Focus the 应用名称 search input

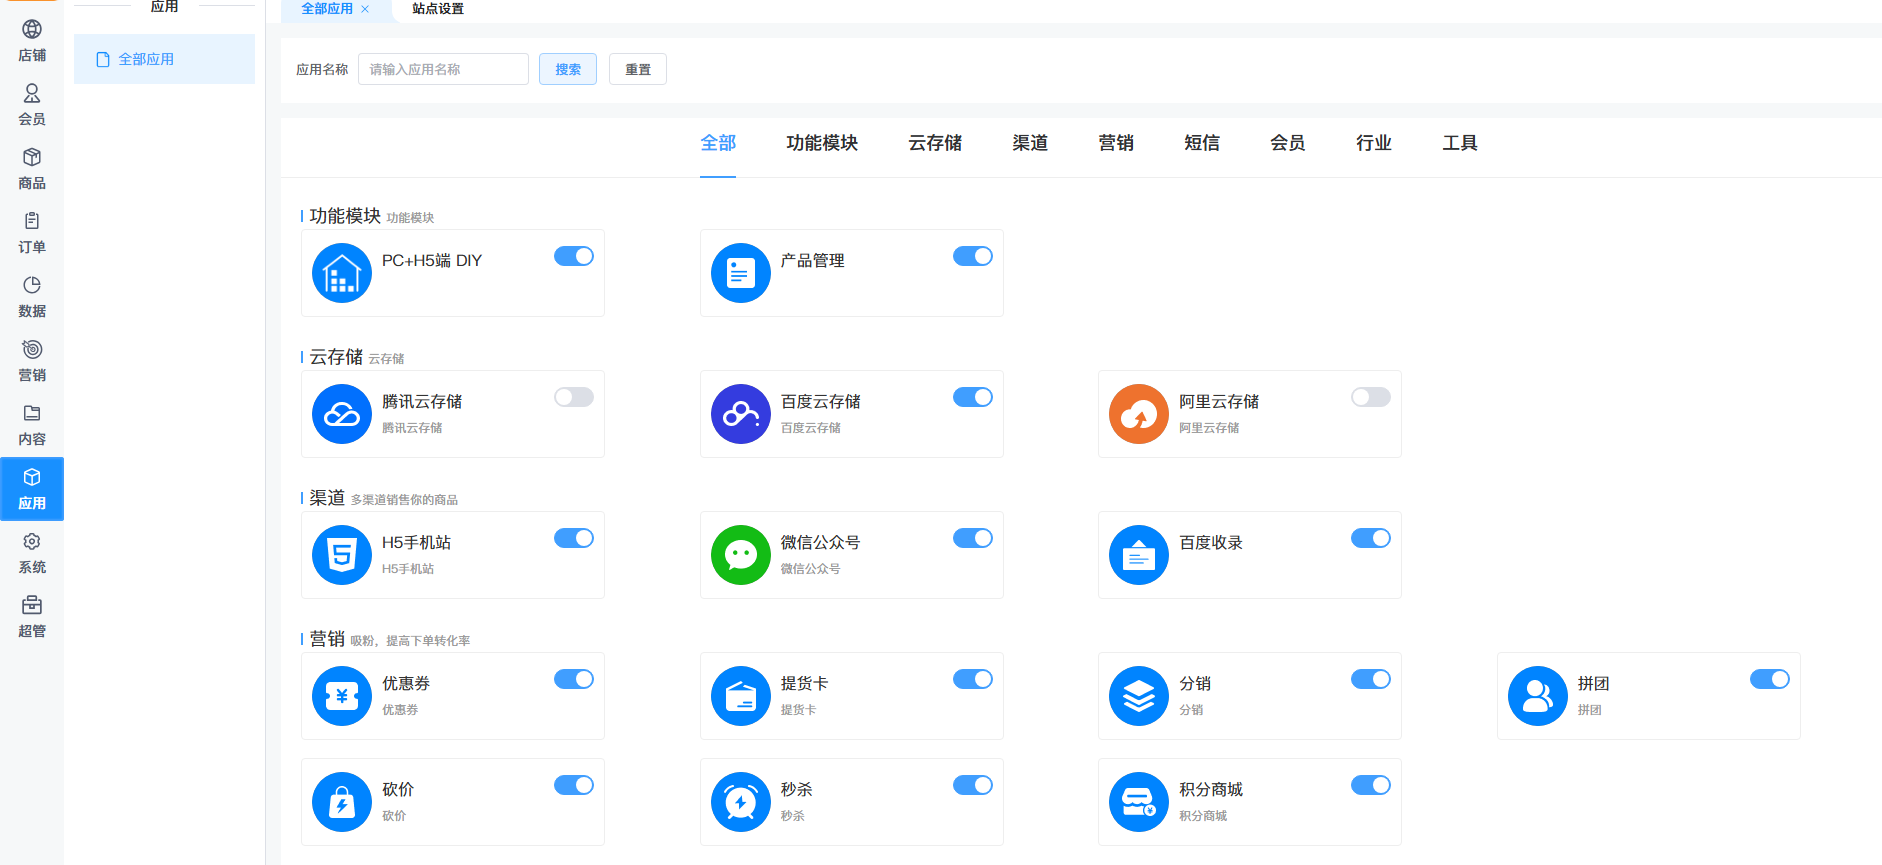point(443,69)
